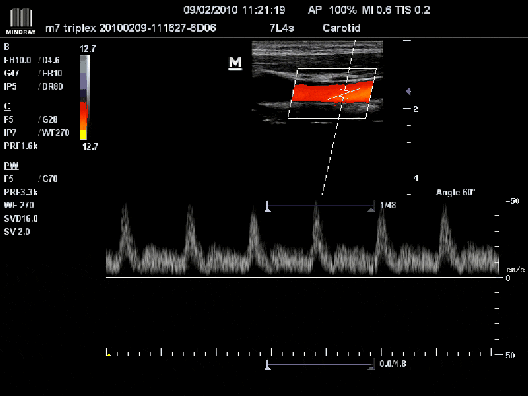528x396 pixels.
Task: Click the Mindray logo icon
Action: 21,21
